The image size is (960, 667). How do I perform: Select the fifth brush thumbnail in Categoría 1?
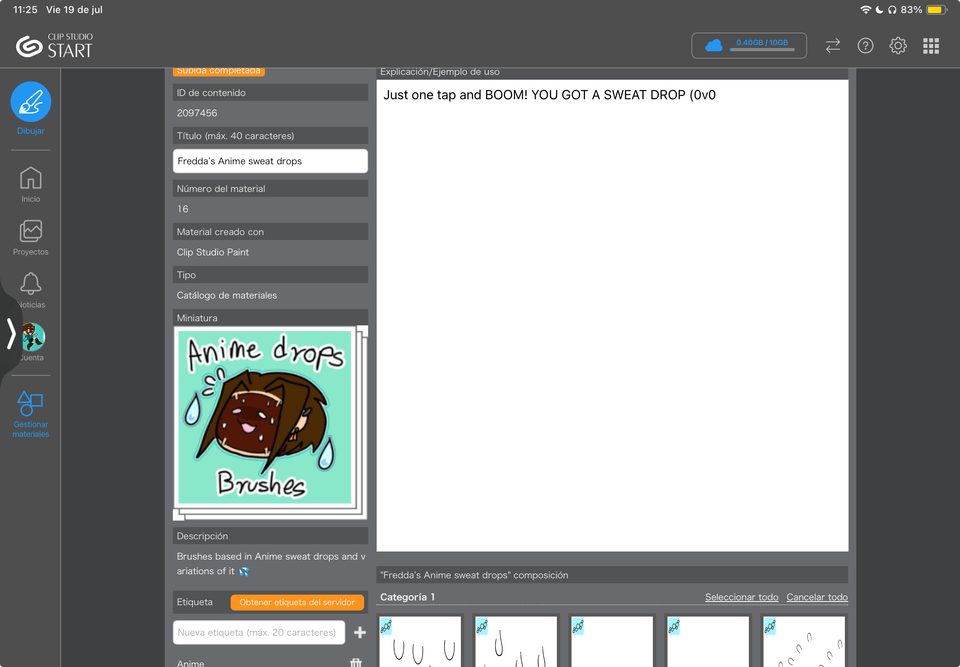[x=804, y=641]
